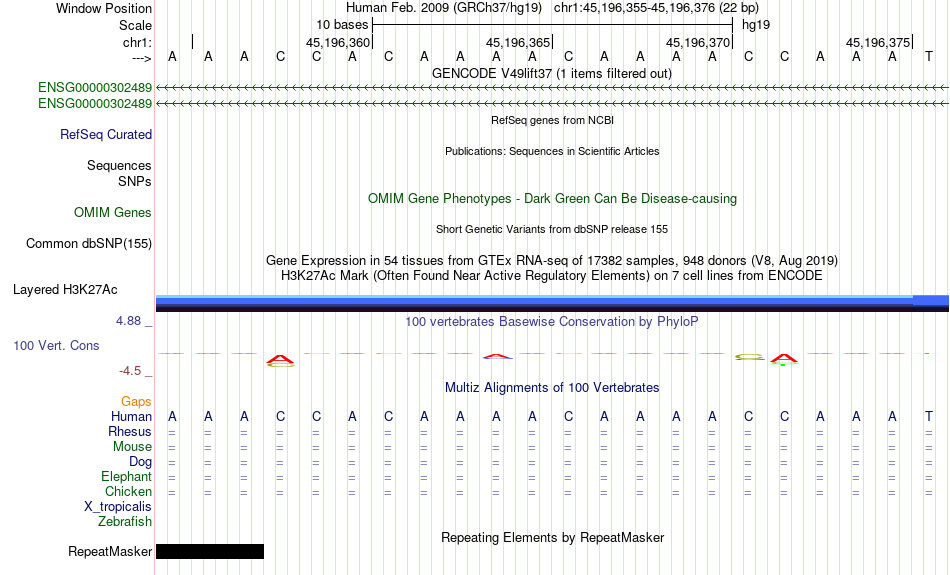
Task: Click the chr1: ruler label
Action: coord(137,42)
